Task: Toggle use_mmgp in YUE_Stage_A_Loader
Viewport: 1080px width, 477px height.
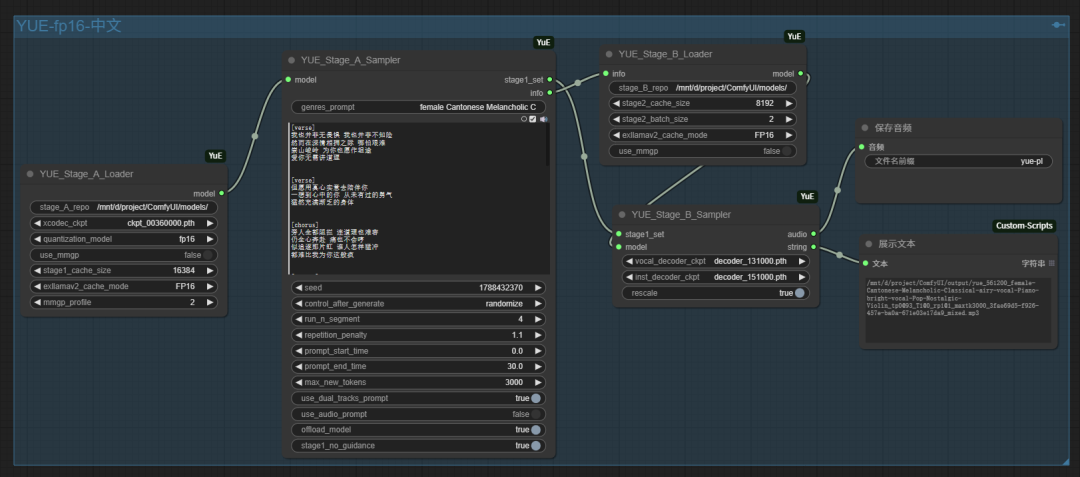Action: point(208,255)
